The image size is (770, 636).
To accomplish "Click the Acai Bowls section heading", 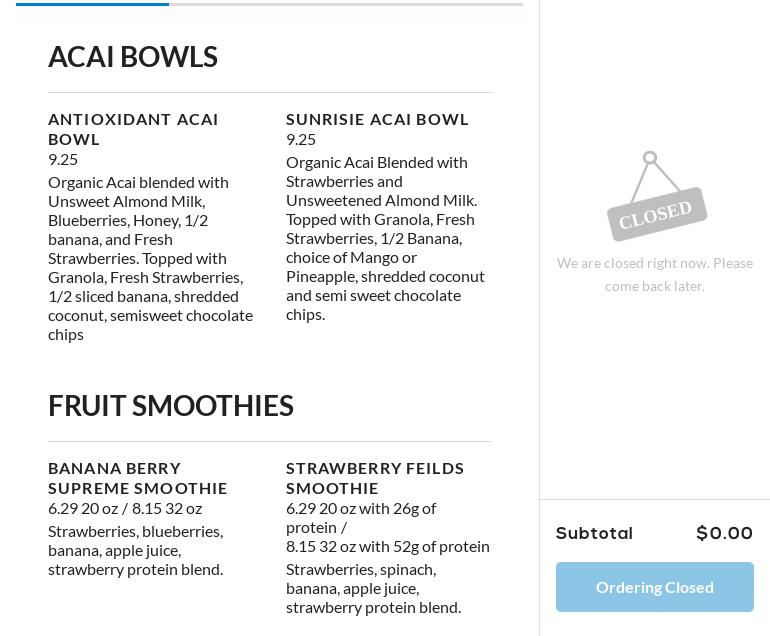I will pyautogui.click(x=133, y=57).
